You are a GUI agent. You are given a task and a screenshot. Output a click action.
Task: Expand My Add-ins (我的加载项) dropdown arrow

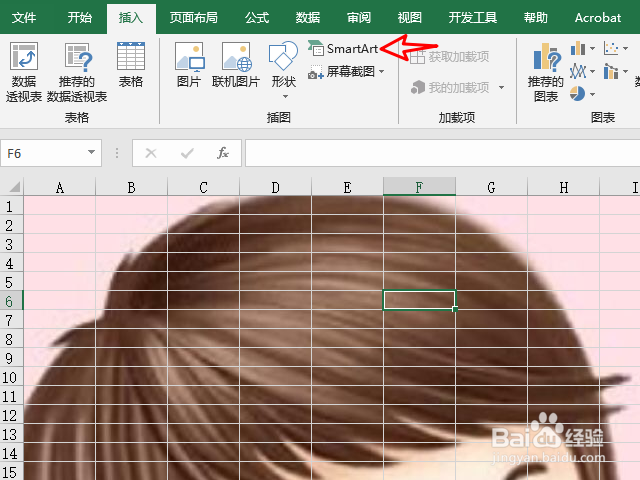click(x=501, y=87)
